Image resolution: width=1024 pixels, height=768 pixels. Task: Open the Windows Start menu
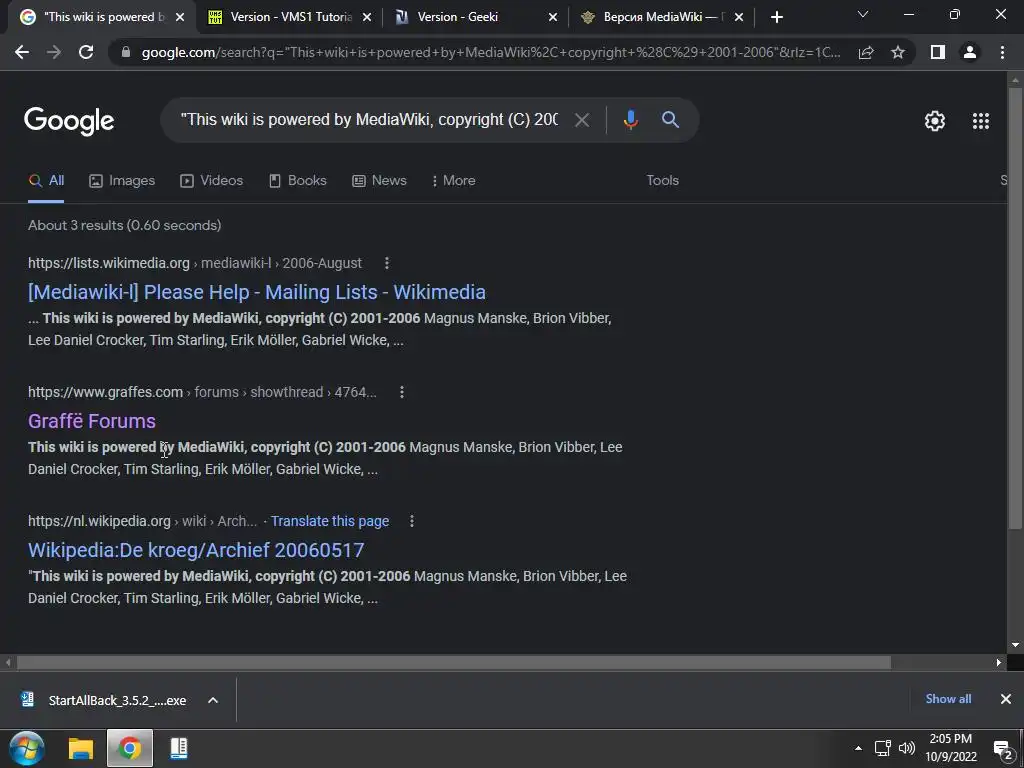(27, 748)
